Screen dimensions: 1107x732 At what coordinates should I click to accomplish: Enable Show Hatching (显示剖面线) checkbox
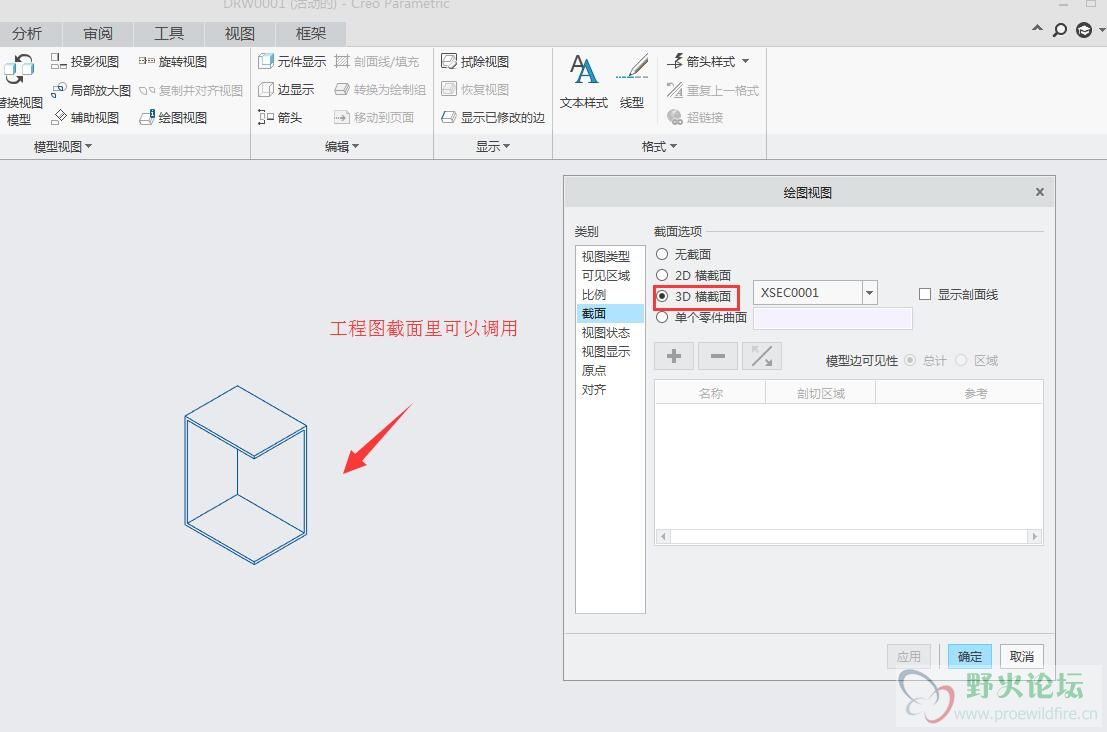[925, 294]
